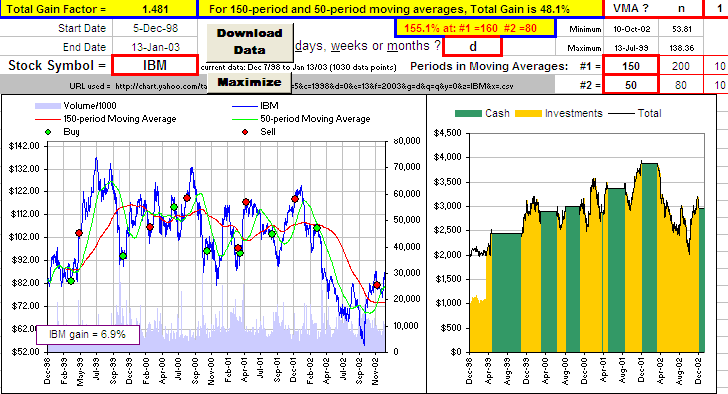728x394 pixels.
Task: Click the 80,000 volume axis label
Action: tap(406, 141)
